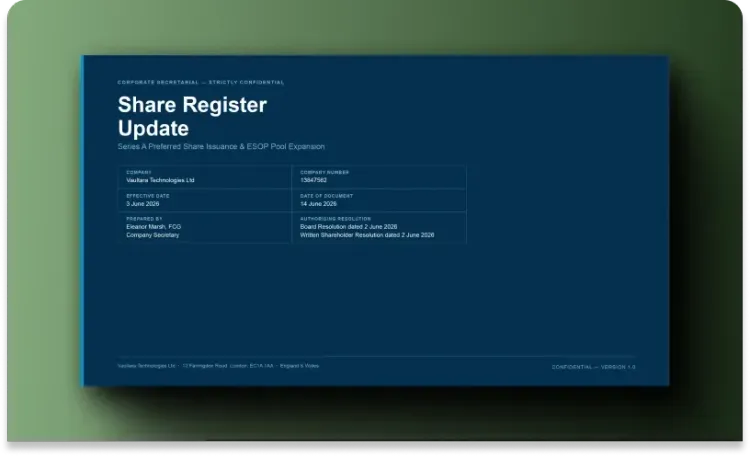
Task: Click the document date "14 June 2026"
Action: (x=318, y=204)
